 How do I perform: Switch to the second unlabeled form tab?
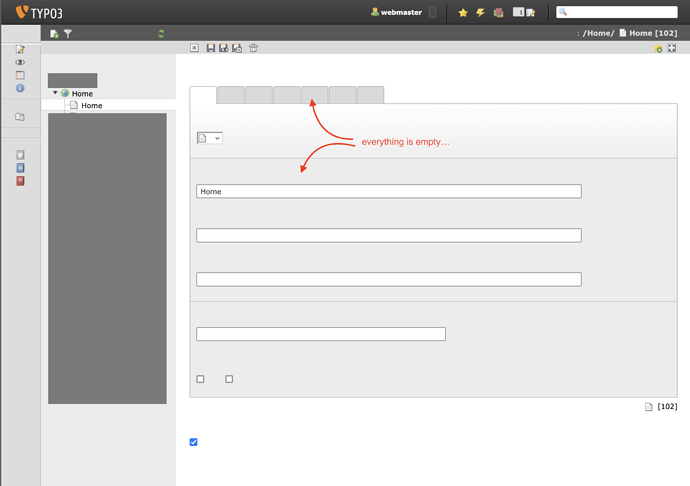click(231, 95)
